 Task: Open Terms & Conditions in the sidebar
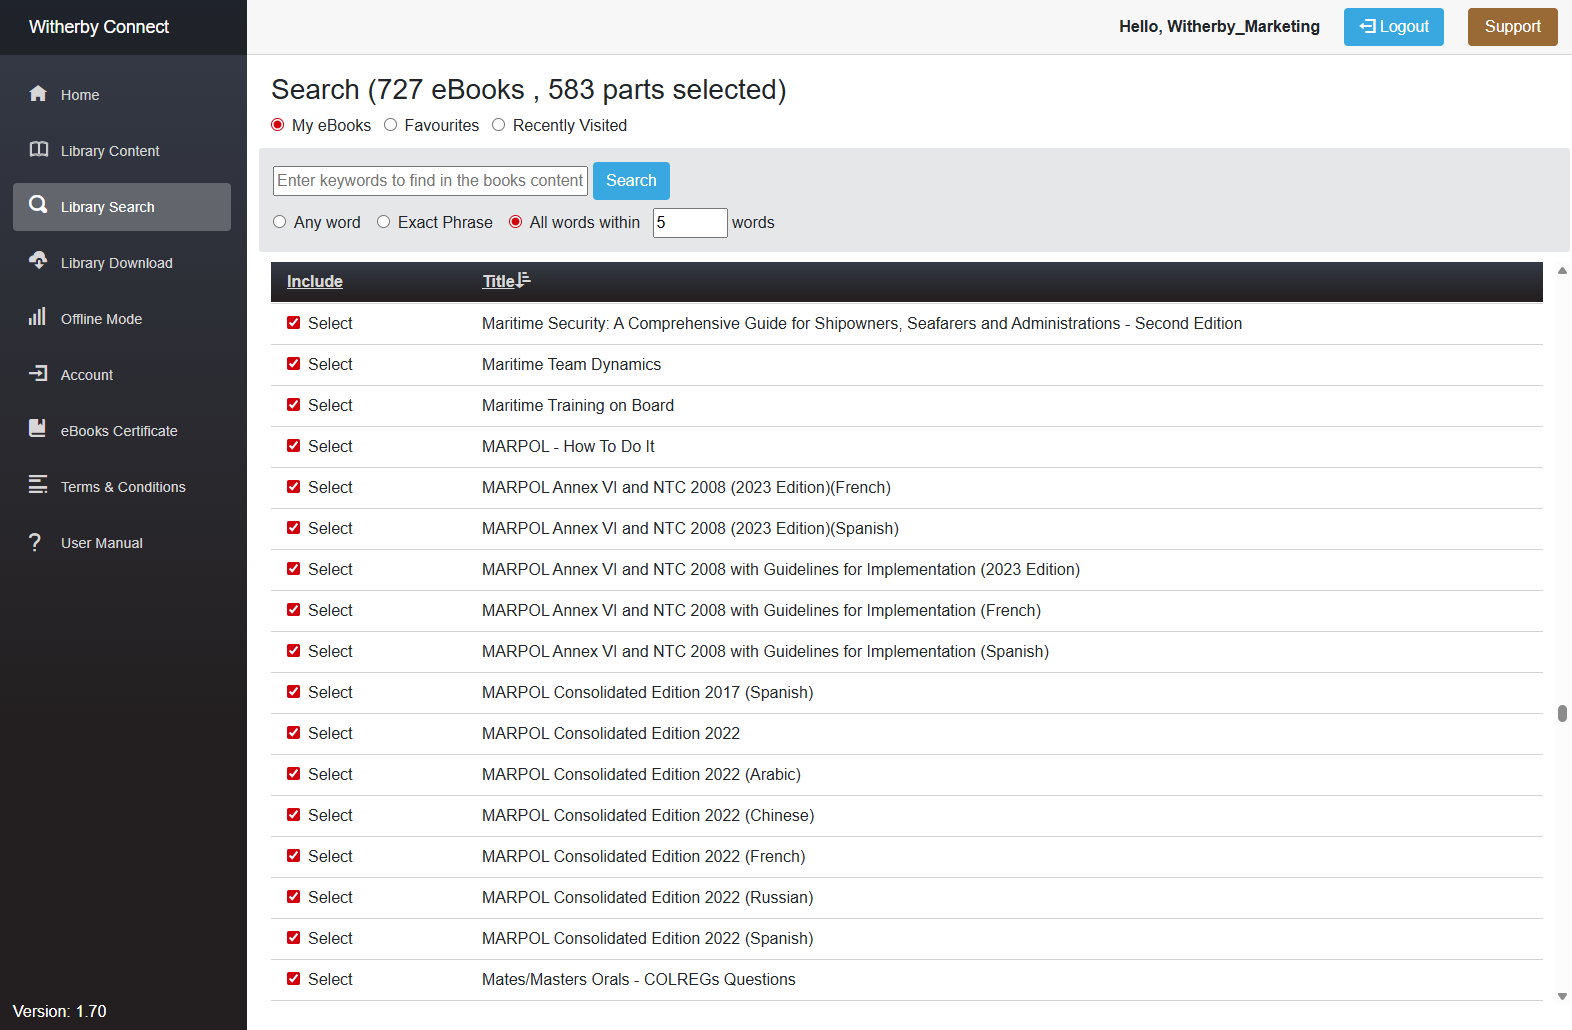(122, 487)
